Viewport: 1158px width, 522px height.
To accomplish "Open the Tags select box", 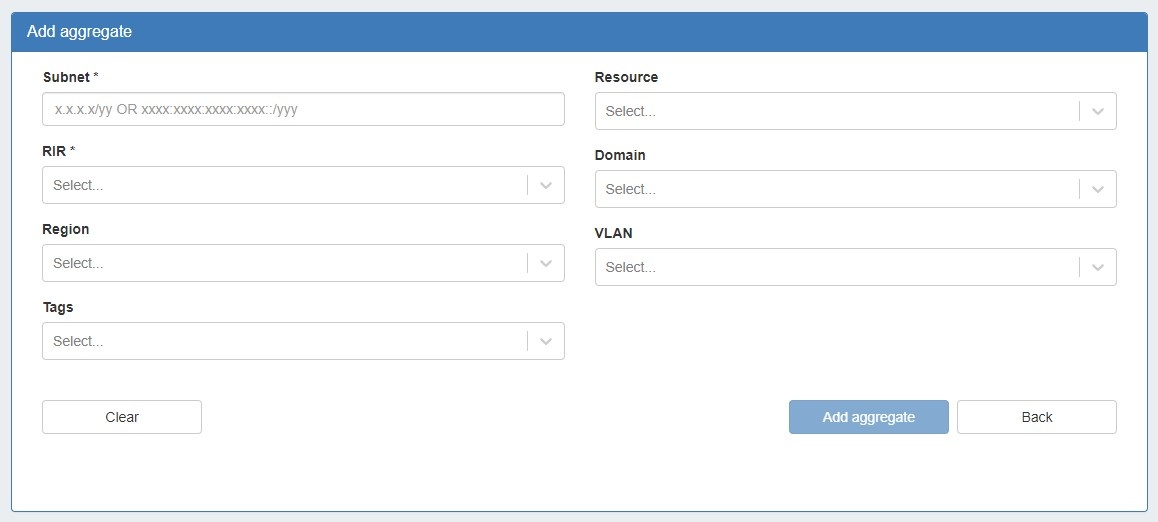I will pyautogui.click(x=285, y=341).
